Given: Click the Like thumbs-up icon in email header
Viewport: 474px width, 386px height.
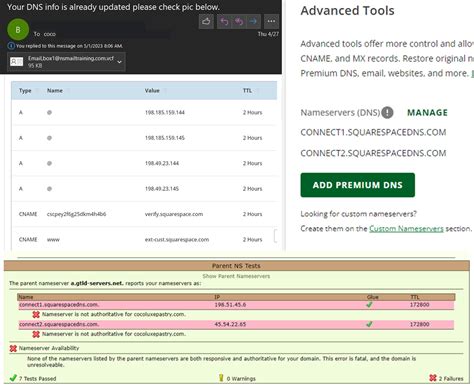Looking at the screenshot, I should point(206,22).
